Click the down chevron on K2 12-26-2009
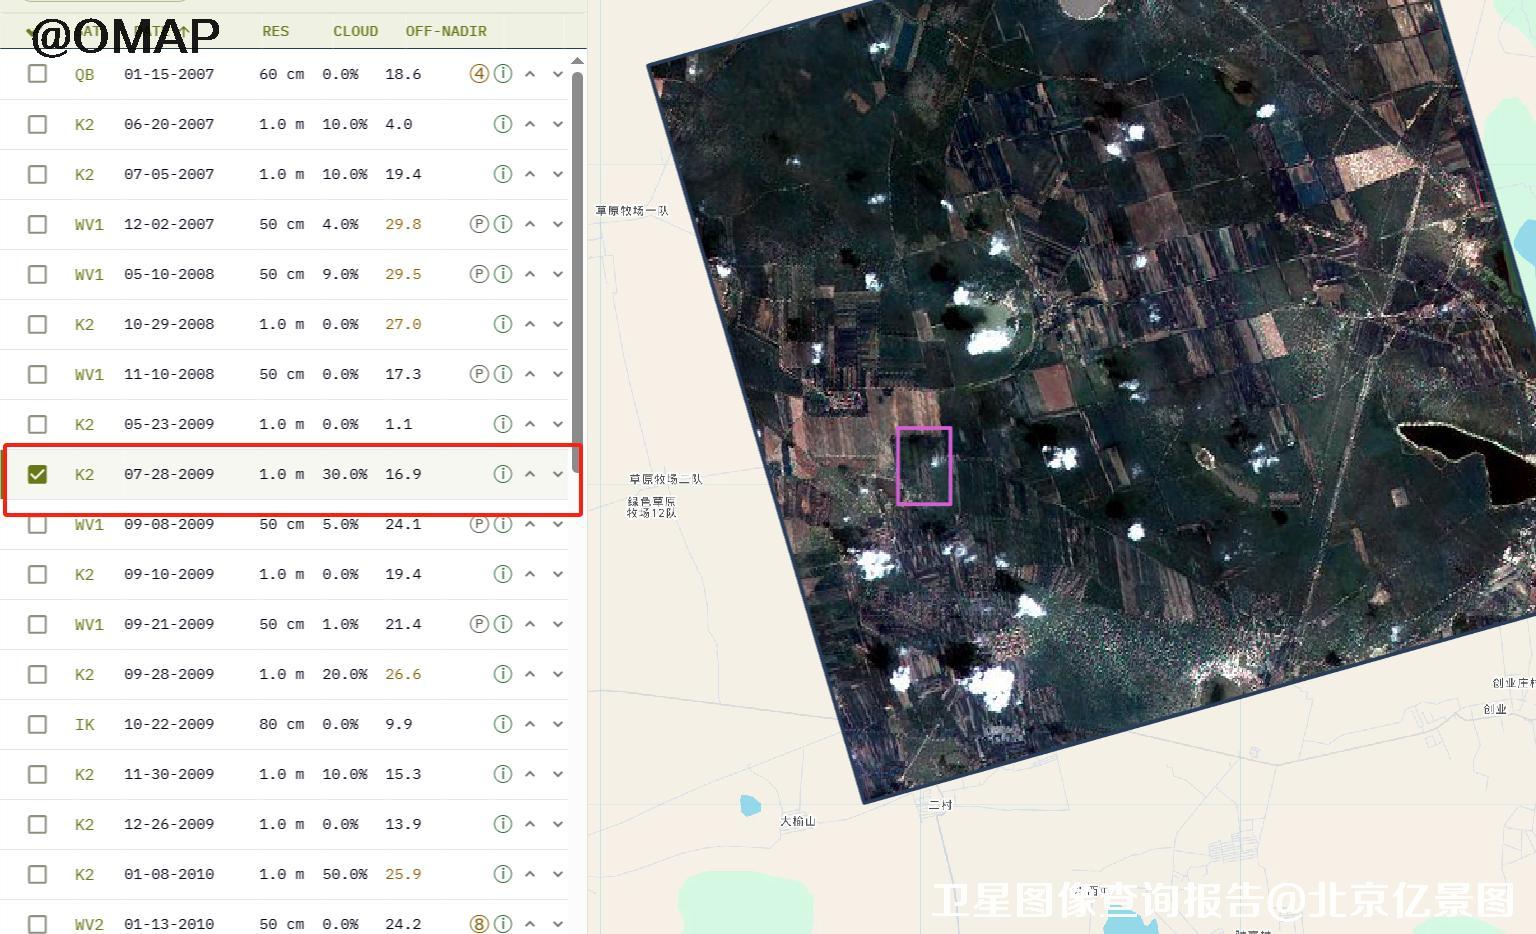The height and width of the screenshot is (934, 1536). pyautogui.click(x=558, y=824)
